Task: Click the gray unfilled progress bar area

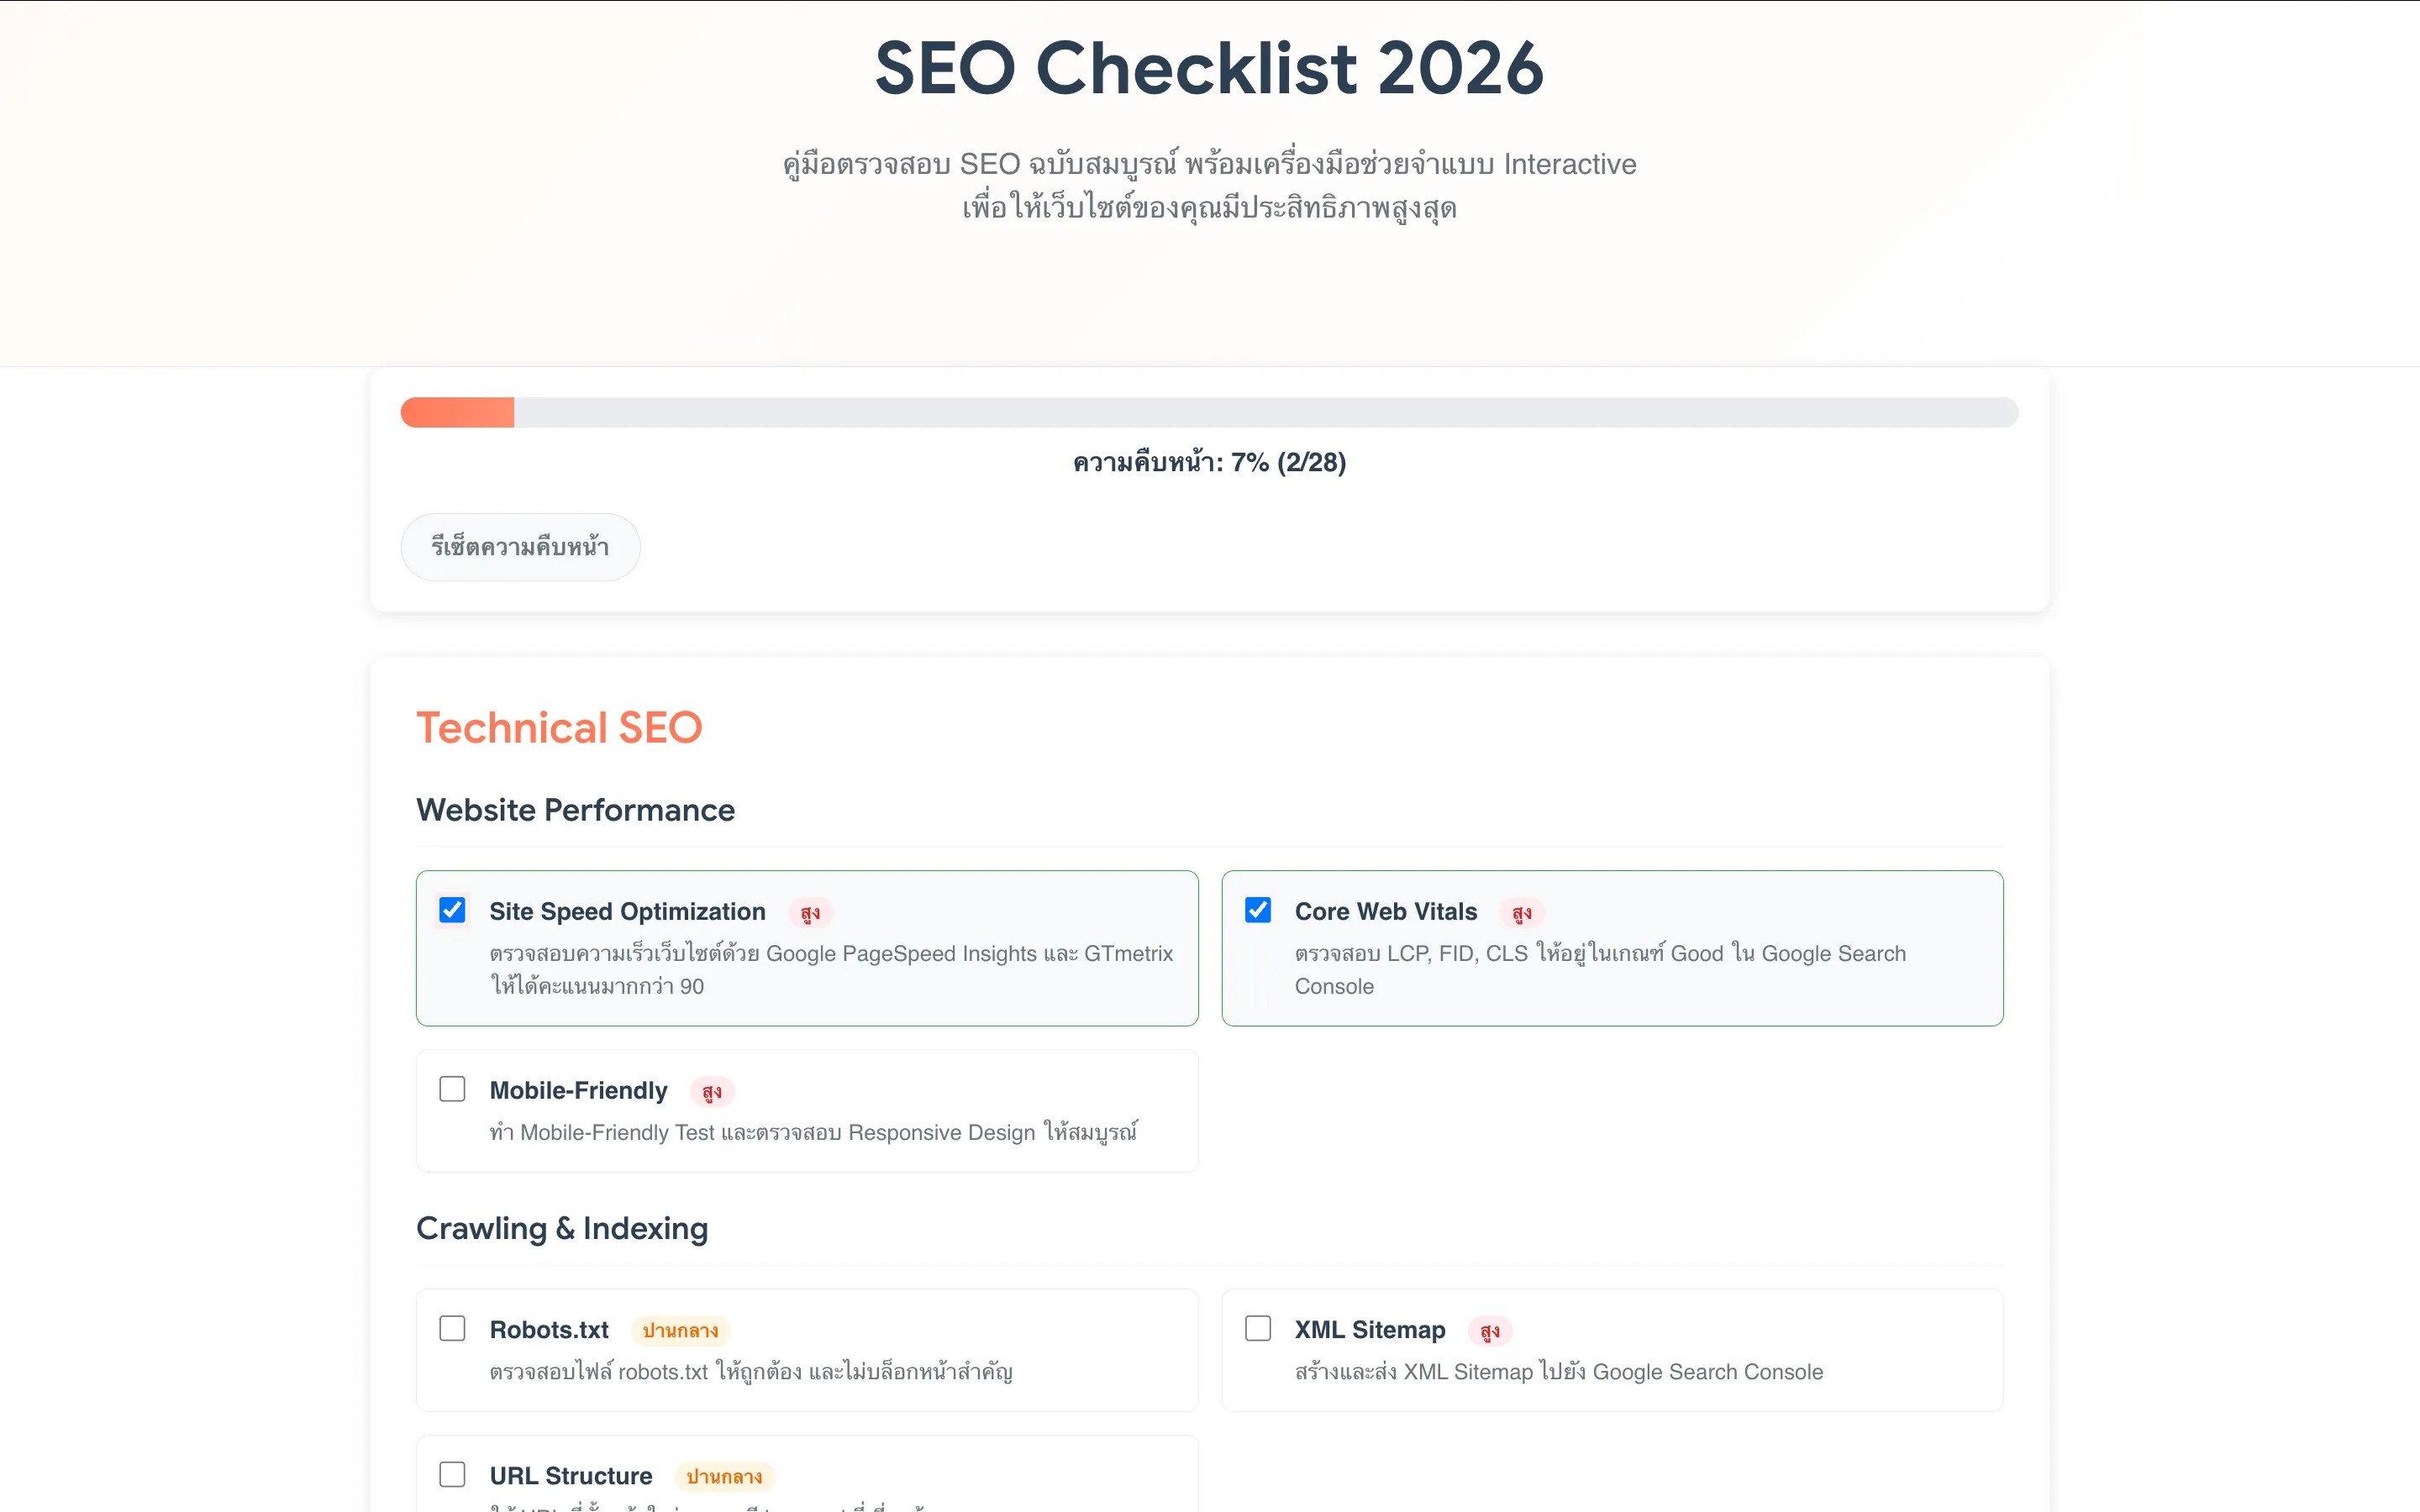Action: pos(1260,412)
